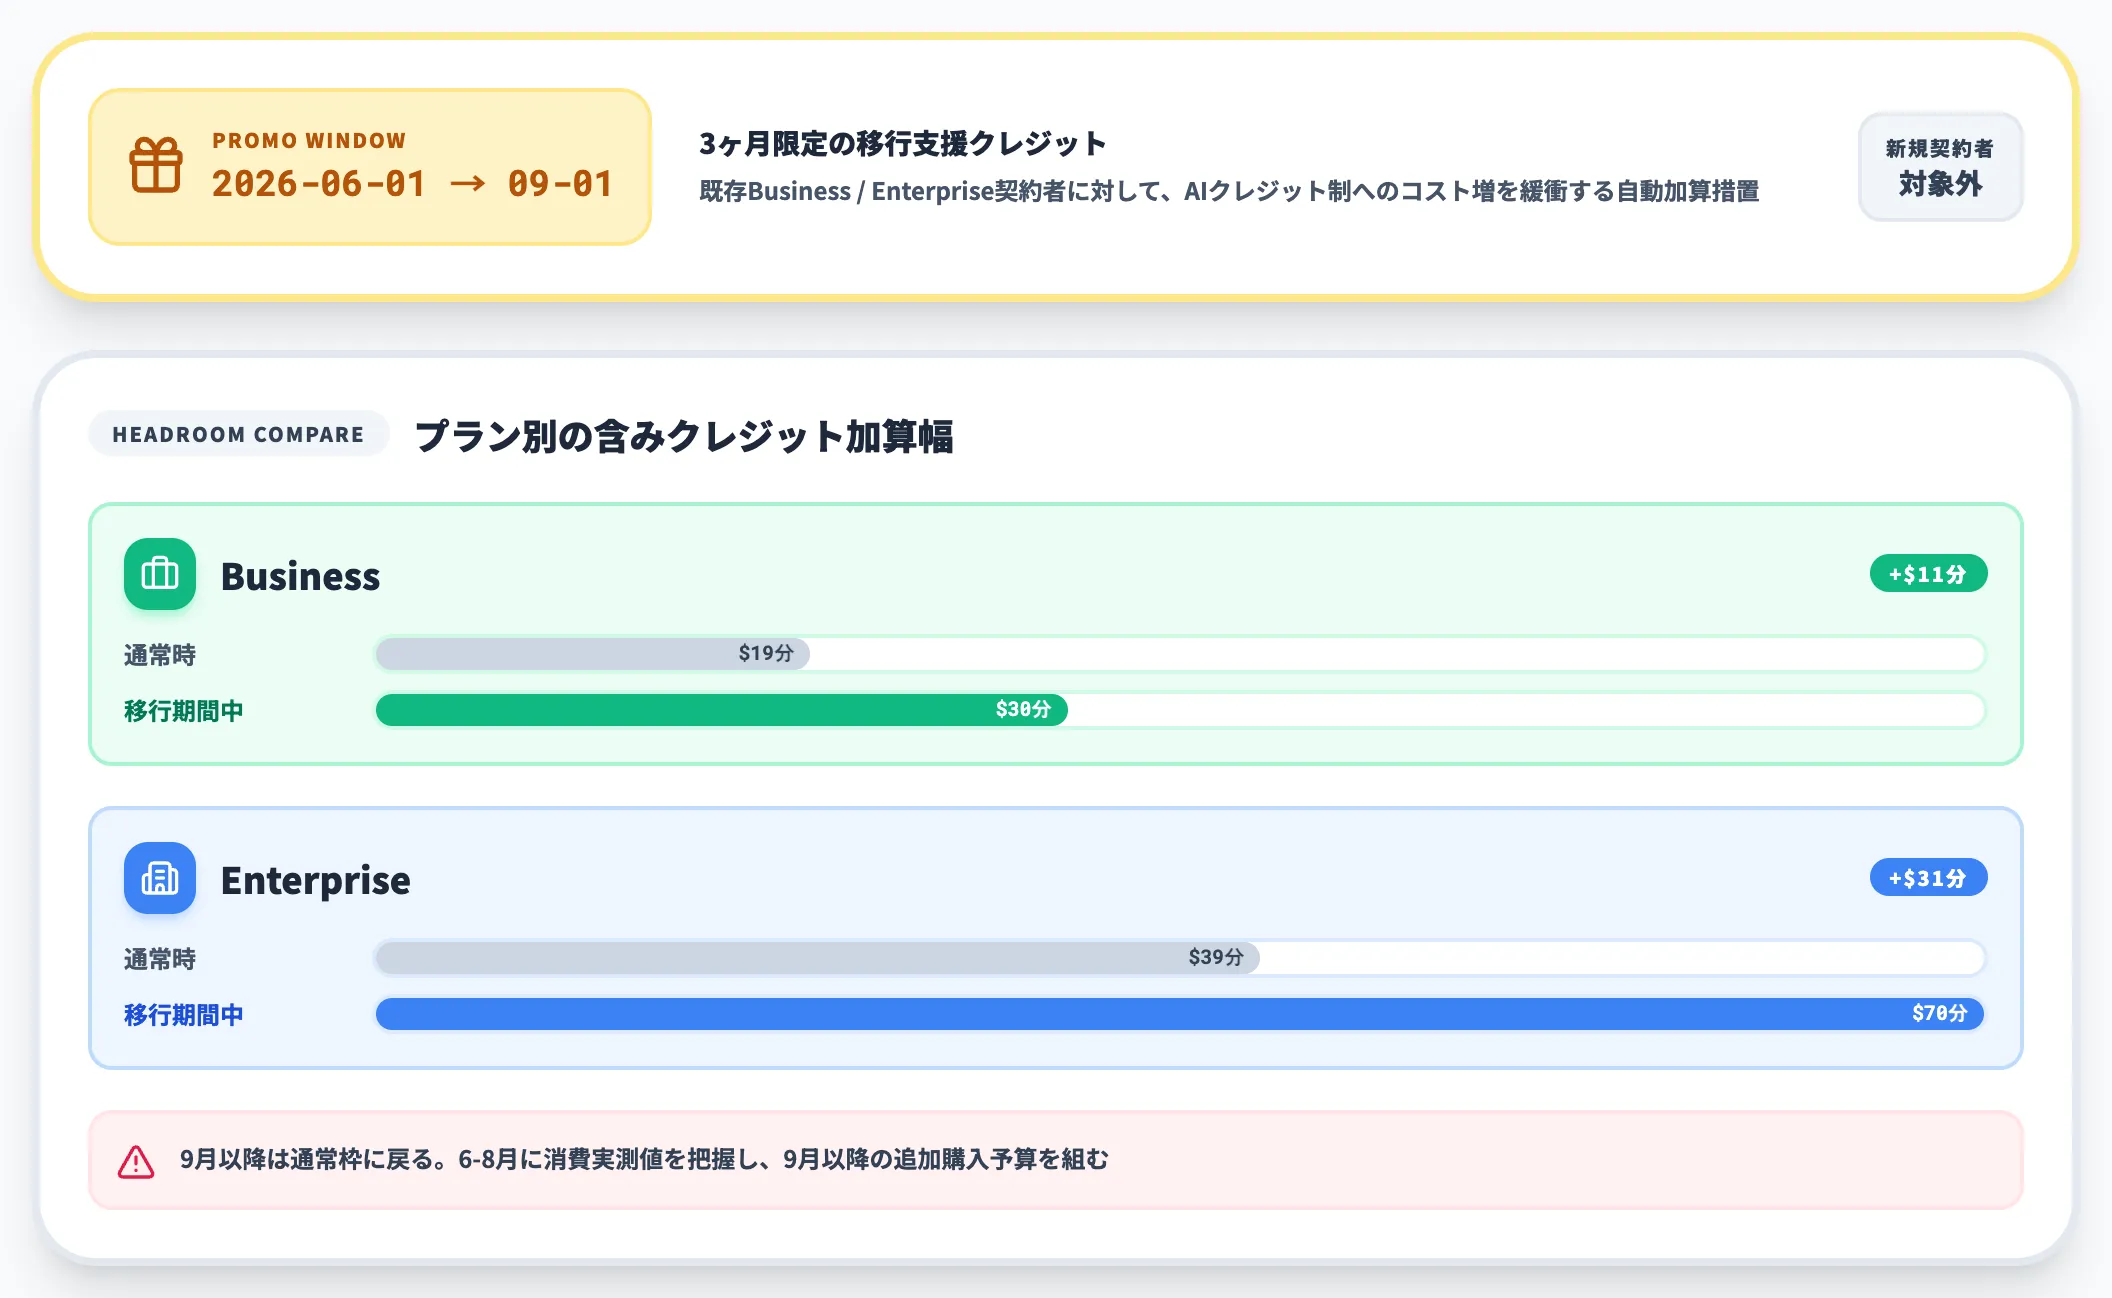Click the +$11分 green badge
The width and height of the screenshot is (2112, 1298).
pyautogui.click(x=1928, y=574)
